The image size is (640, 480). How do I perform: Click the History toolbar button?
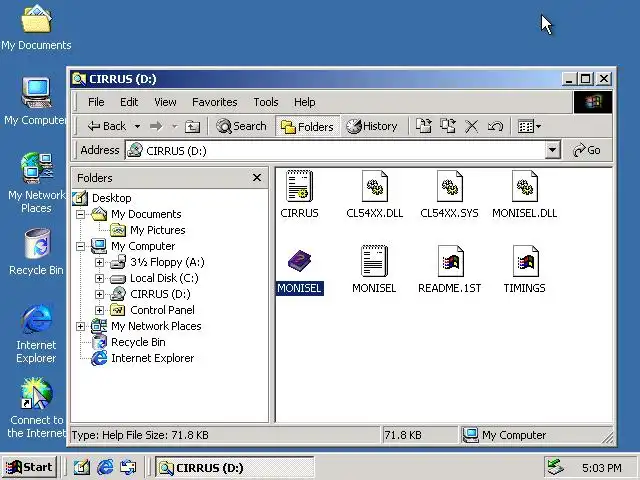pyautogui.click(x=372, y=127)
